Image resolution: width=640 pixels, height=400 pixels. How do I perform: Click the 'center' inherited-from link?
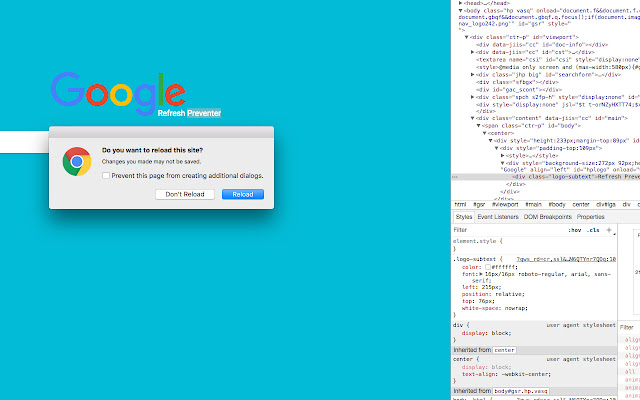[504, 350]
